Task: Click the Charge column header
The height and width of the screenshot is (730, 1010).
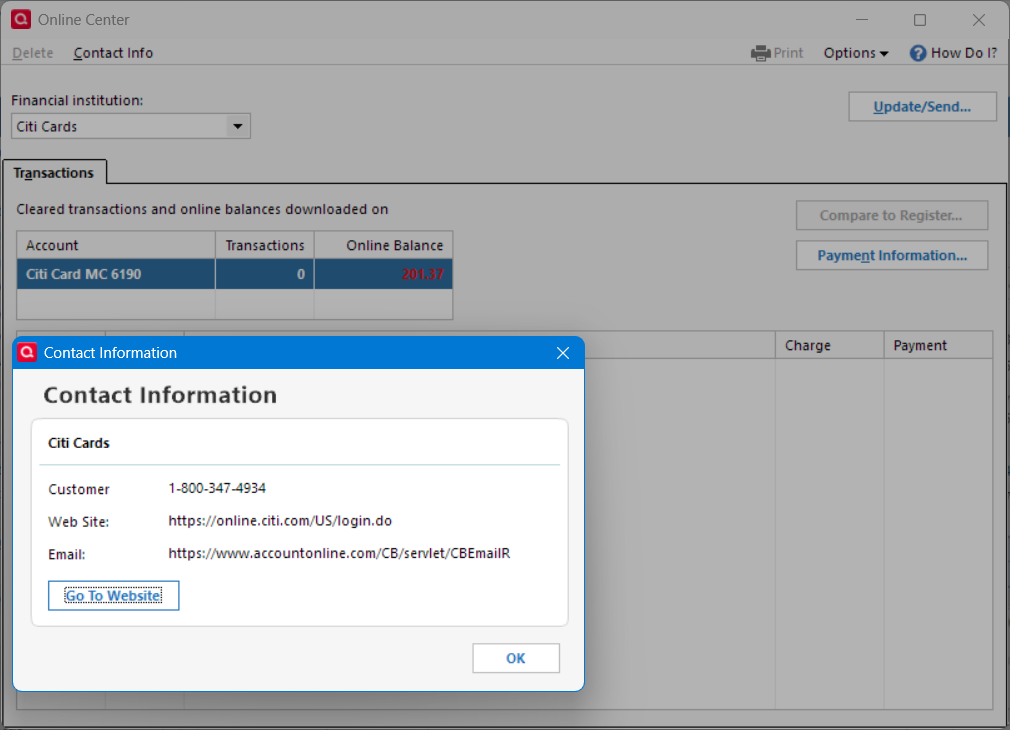Action: click(830, 345)
